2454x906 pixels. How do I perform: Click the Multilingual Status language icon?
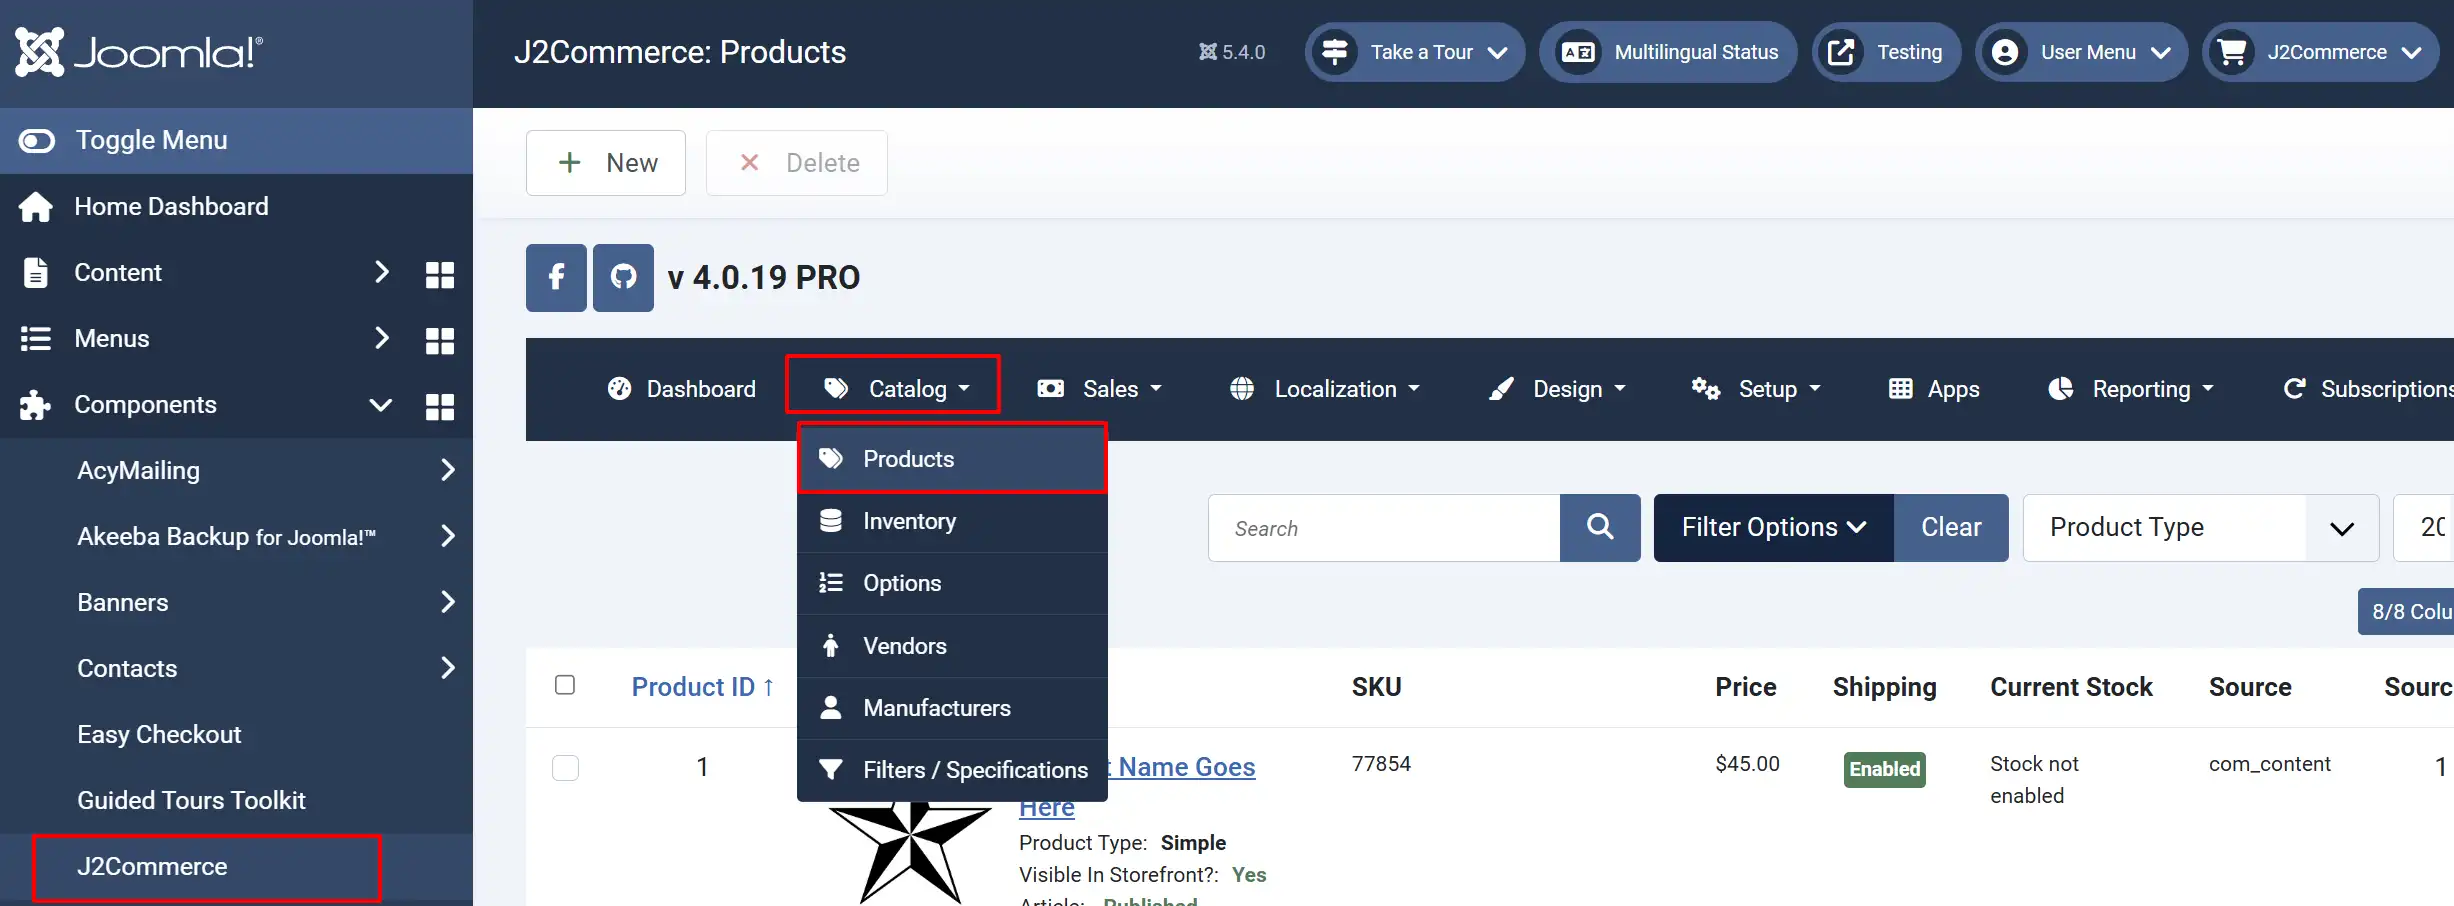[1579, 52]
